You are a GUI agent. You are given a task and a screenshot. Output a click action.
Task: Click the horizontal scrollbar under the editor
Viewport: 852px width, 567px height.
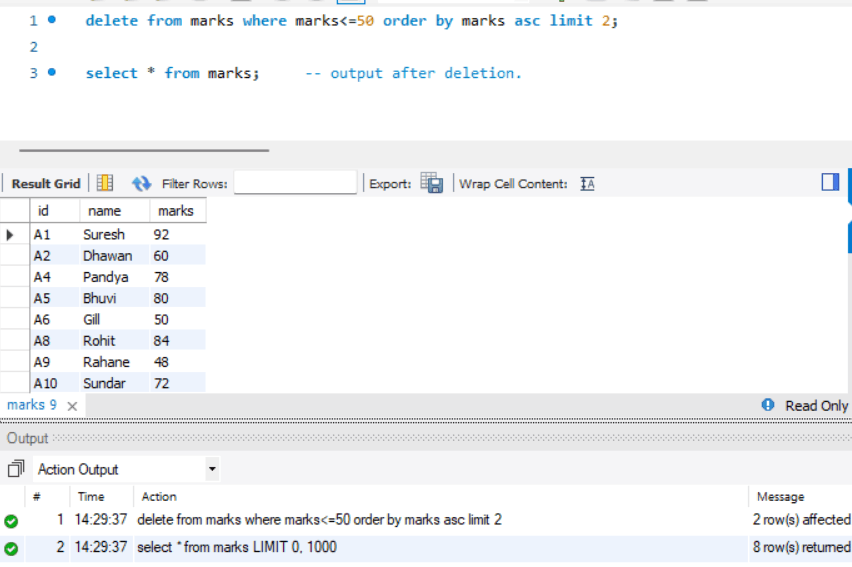click(x=144, y=150)
